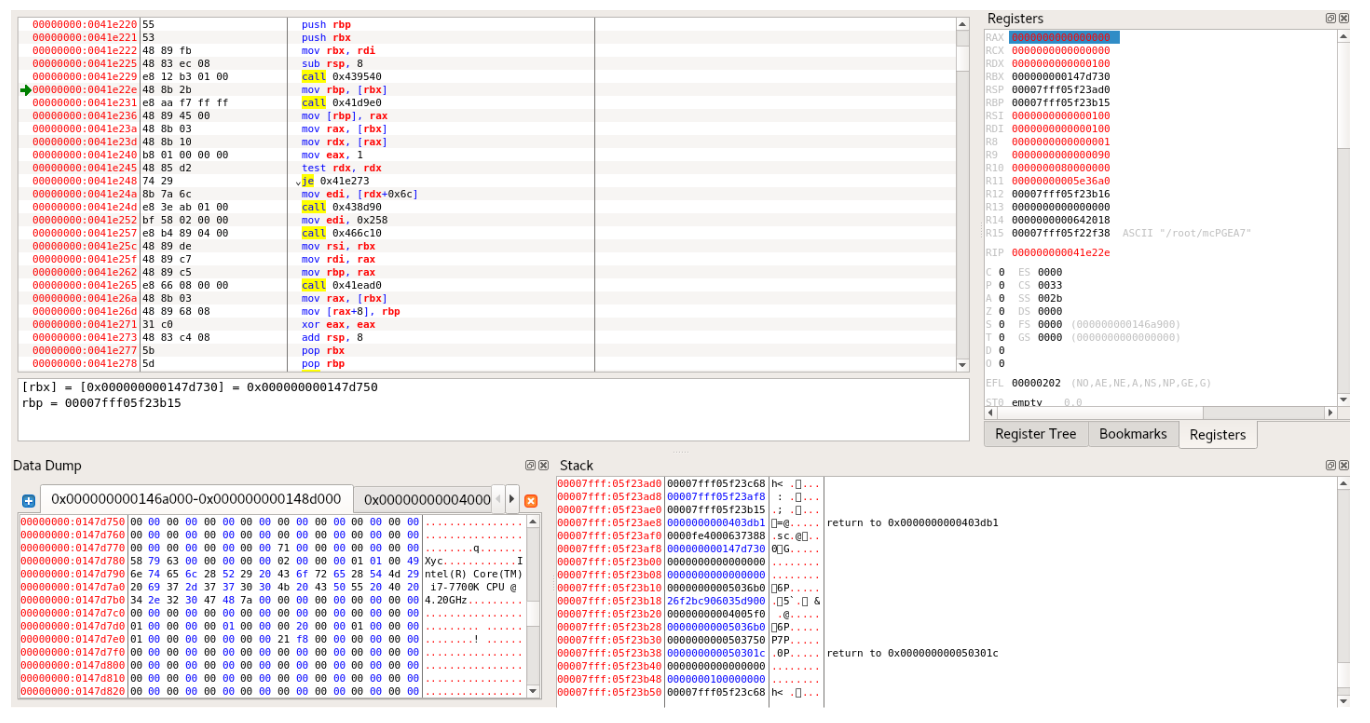Click the R15 register value 00007fff05f22f38
The height and width of the screenshot is (723, 1370).
pyautogui.click(x=1061, y=233)
